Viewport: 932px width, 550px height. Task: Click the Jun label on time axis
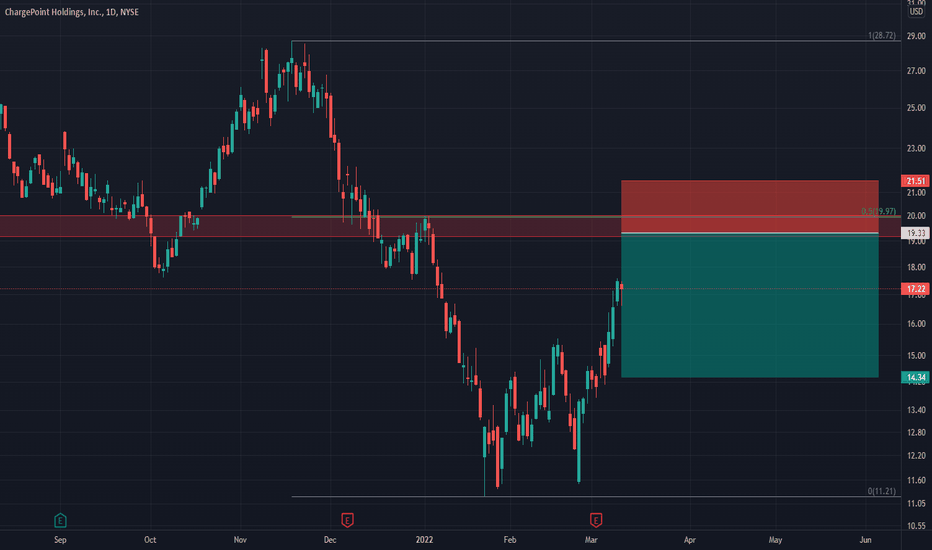(x=865, y=540)
